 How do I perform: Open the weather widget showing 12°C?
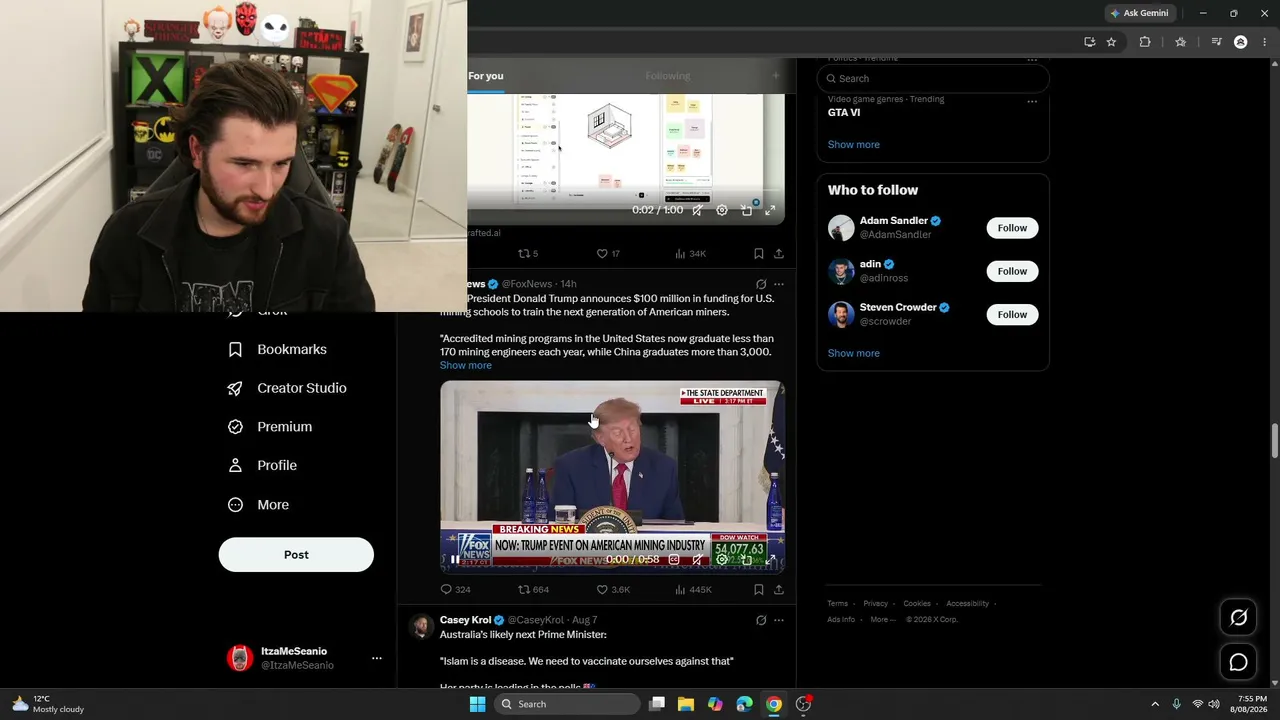point(47,704)
